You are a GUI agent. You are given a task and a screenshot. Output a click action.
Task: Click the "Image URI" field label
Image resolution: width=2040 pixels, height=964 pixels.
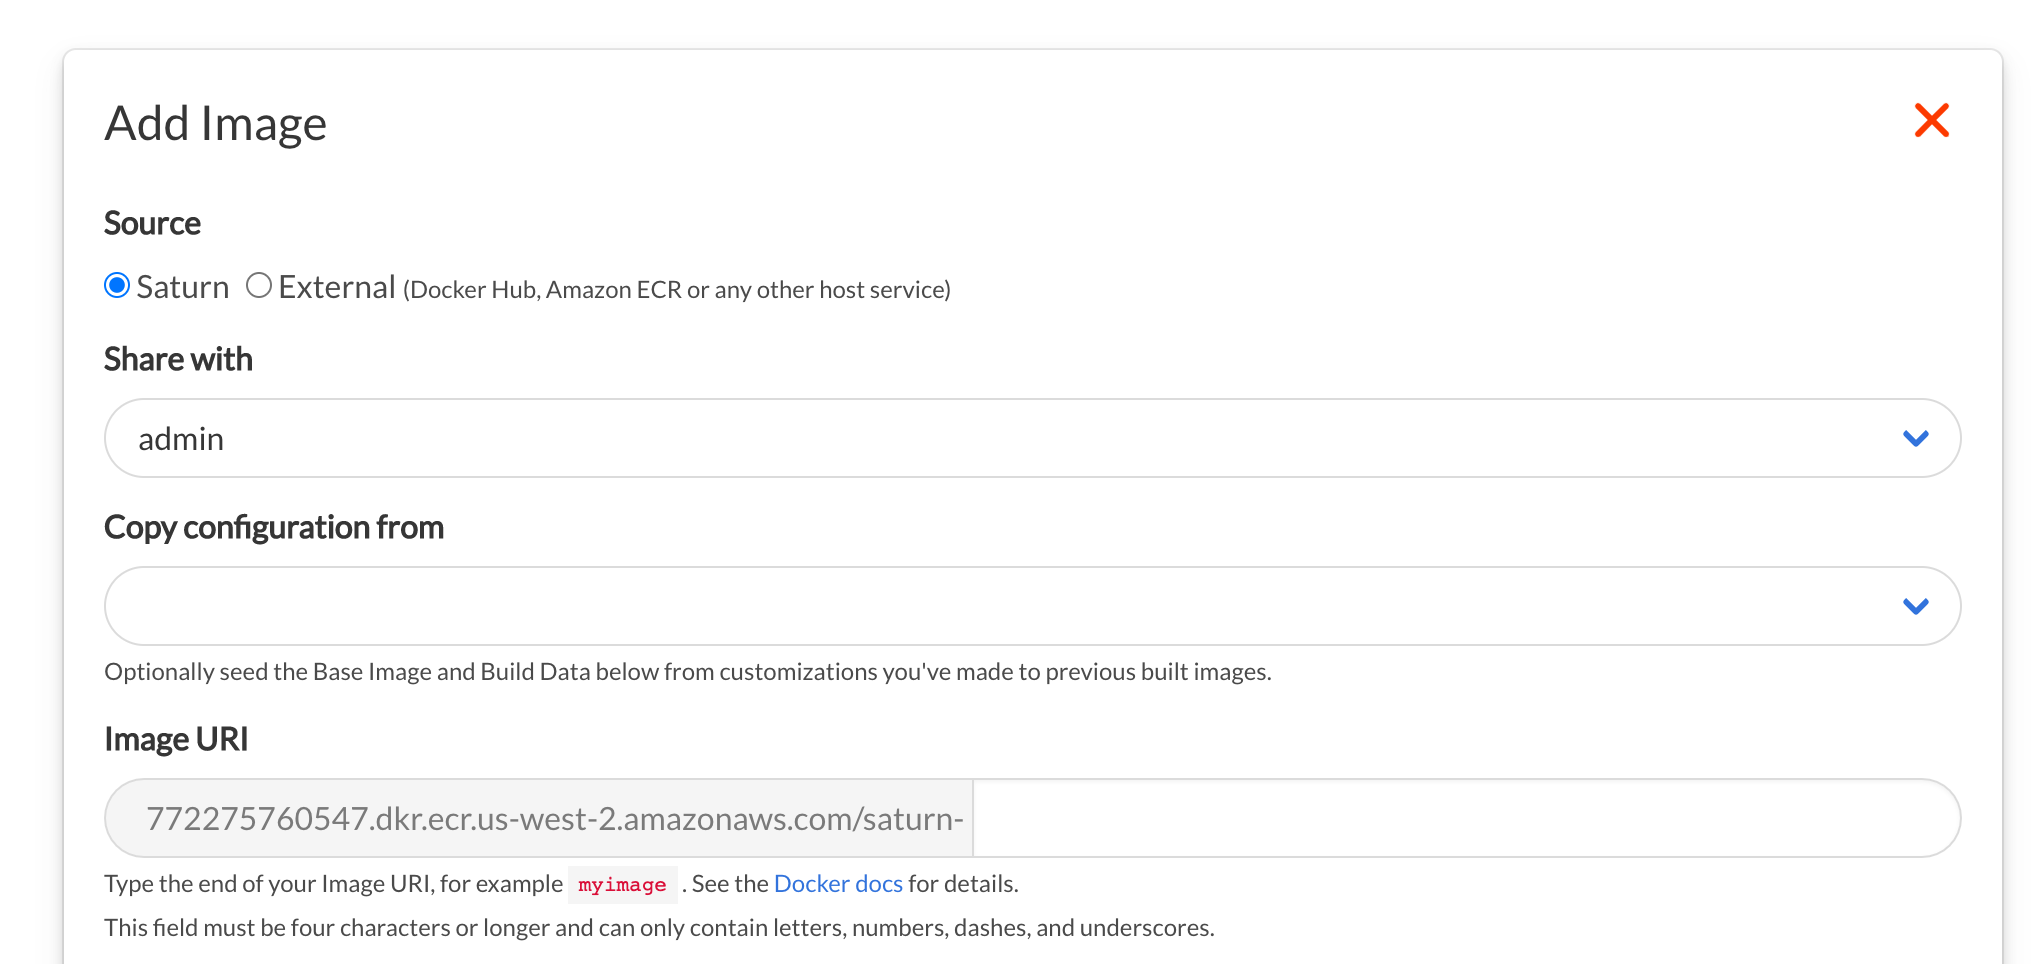coord(176,739)
